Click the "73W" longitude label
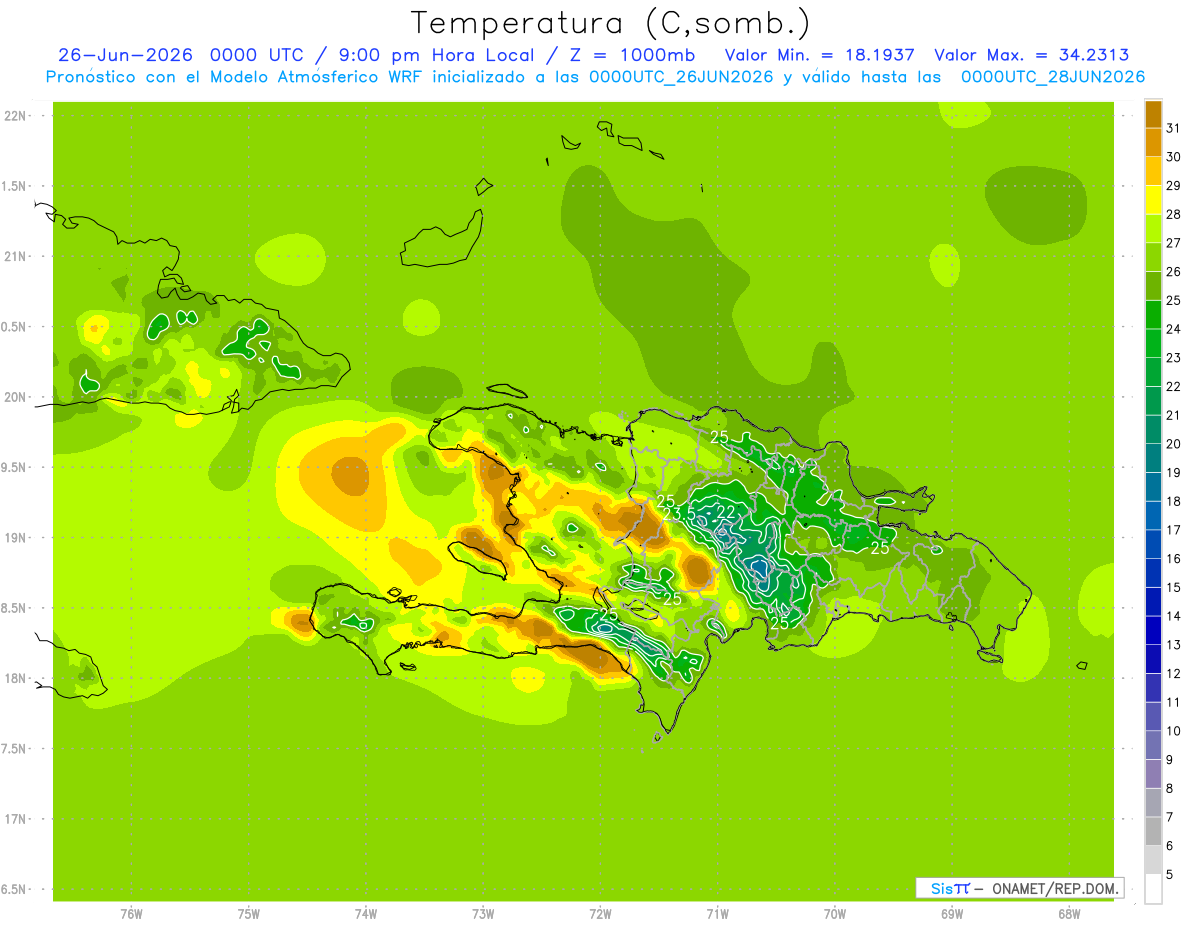The image size is (1200, 927). (x=483, y=913)
